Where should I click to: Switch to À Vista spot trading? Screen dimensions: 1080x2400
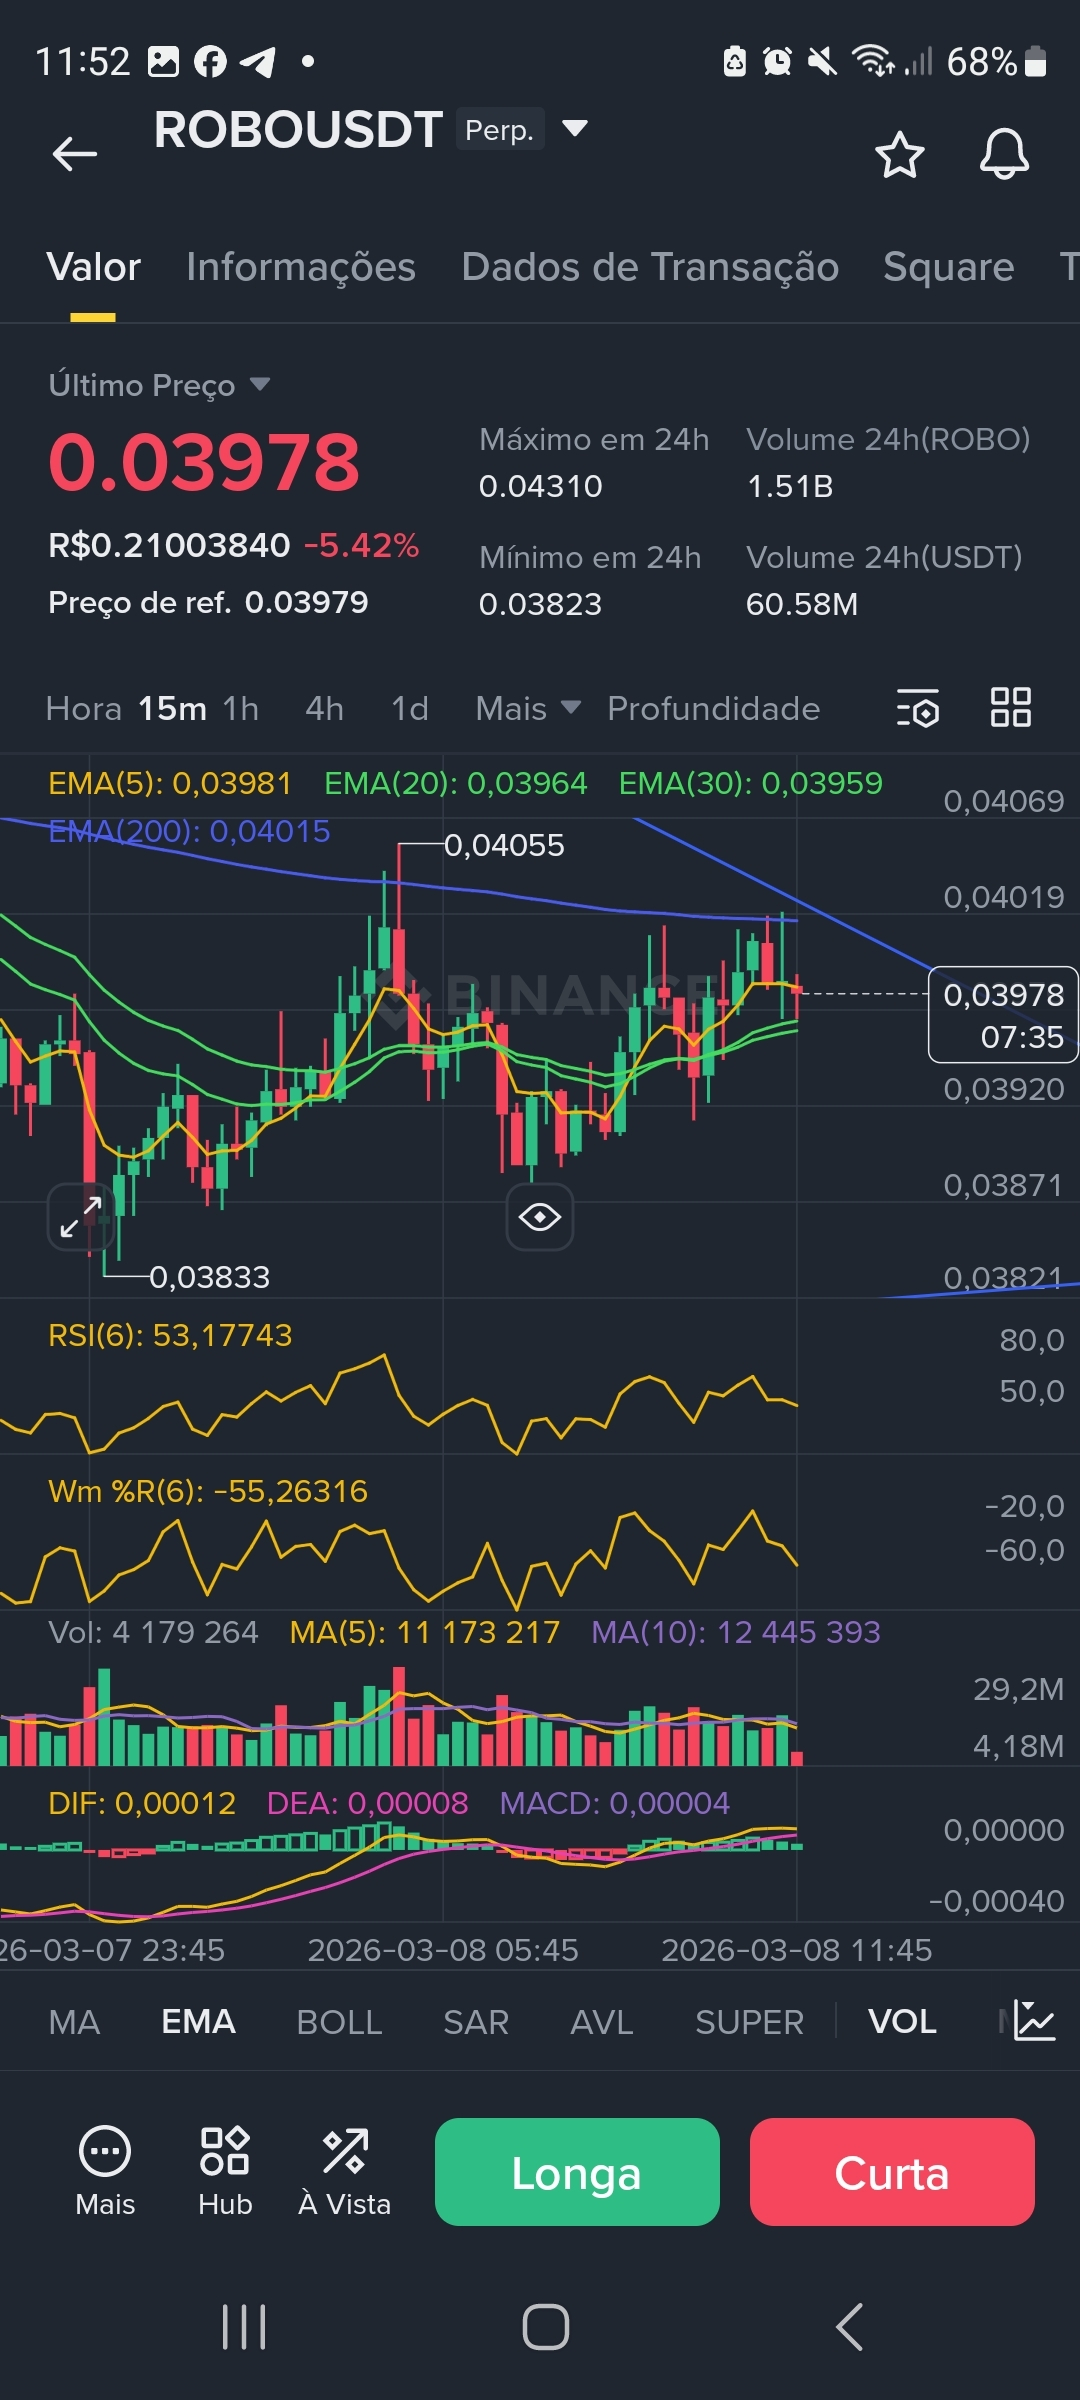[x=344, y=2171]
